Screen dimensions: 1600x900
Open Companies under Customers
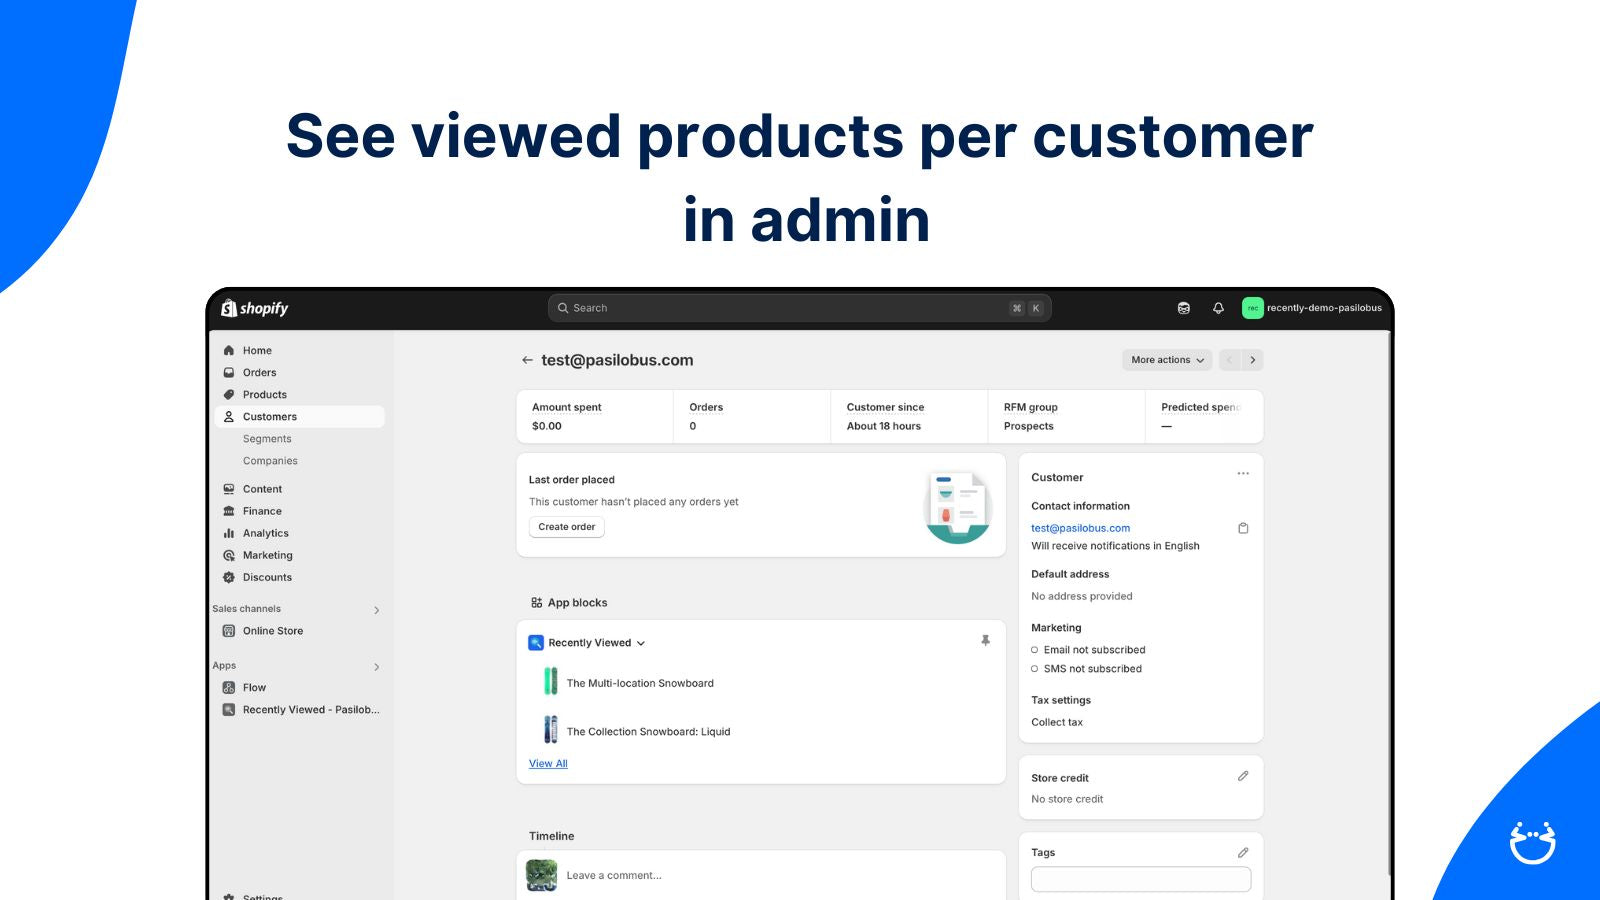tap(270, 461)
